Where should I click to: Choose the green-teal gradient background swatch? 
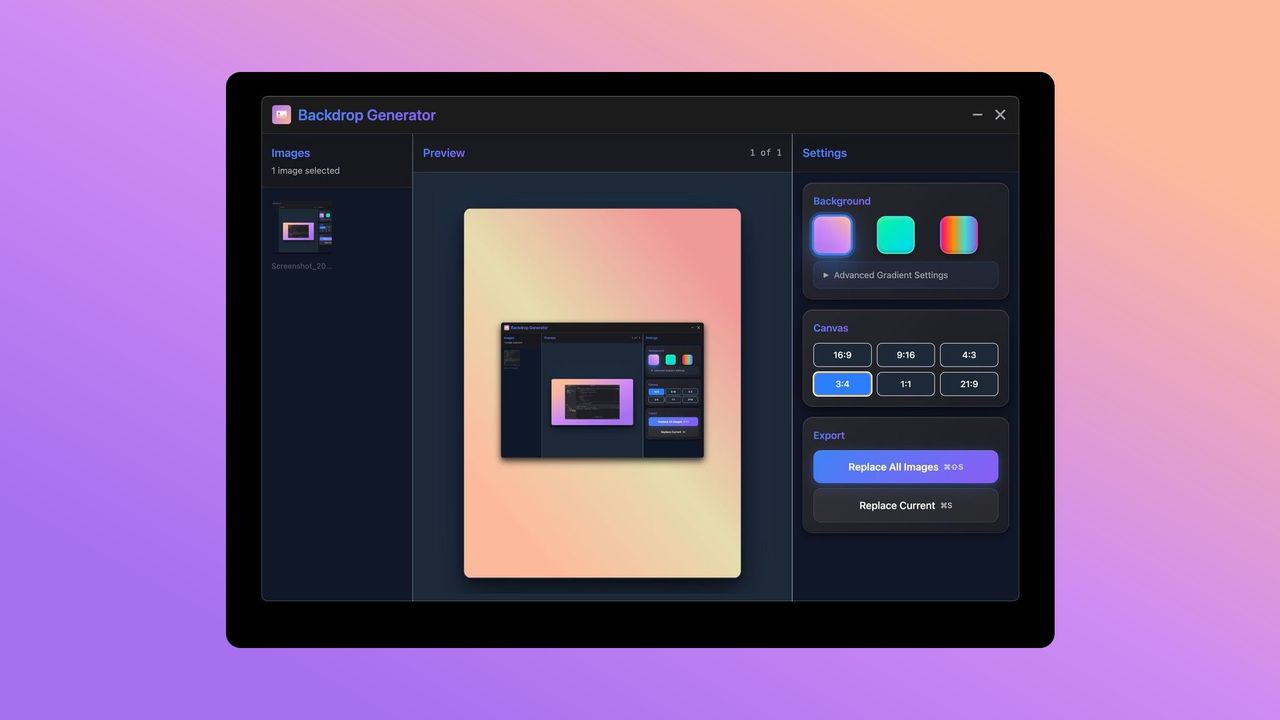tap(895, 236)
